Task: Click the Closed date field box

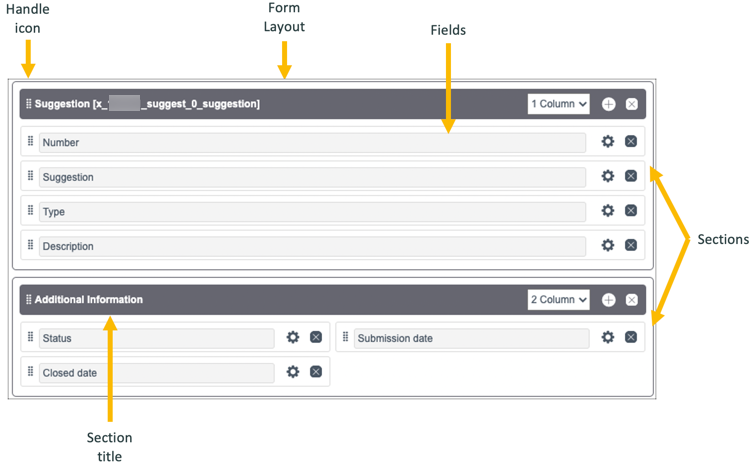Action: (156, 373)
